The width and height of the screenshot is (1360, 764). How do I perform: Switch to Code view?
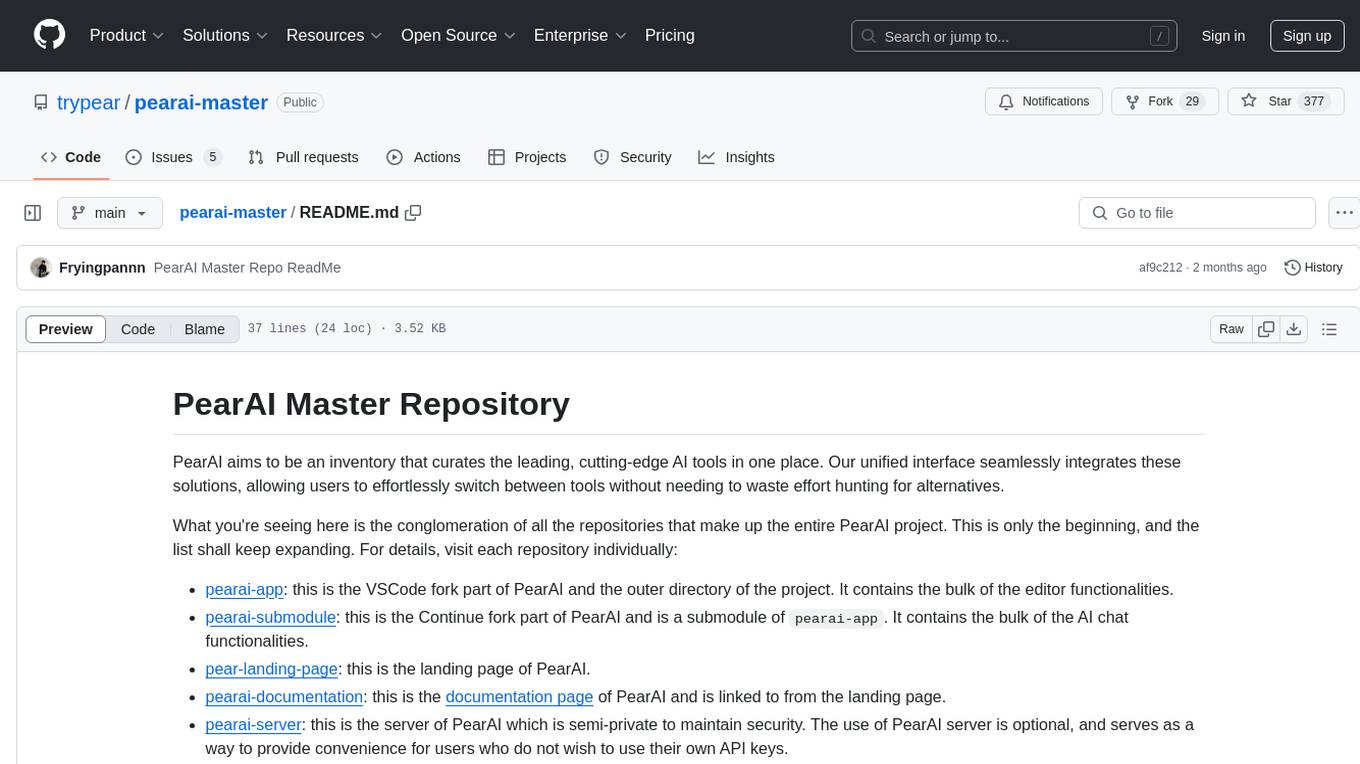click(x=138, y=329)
